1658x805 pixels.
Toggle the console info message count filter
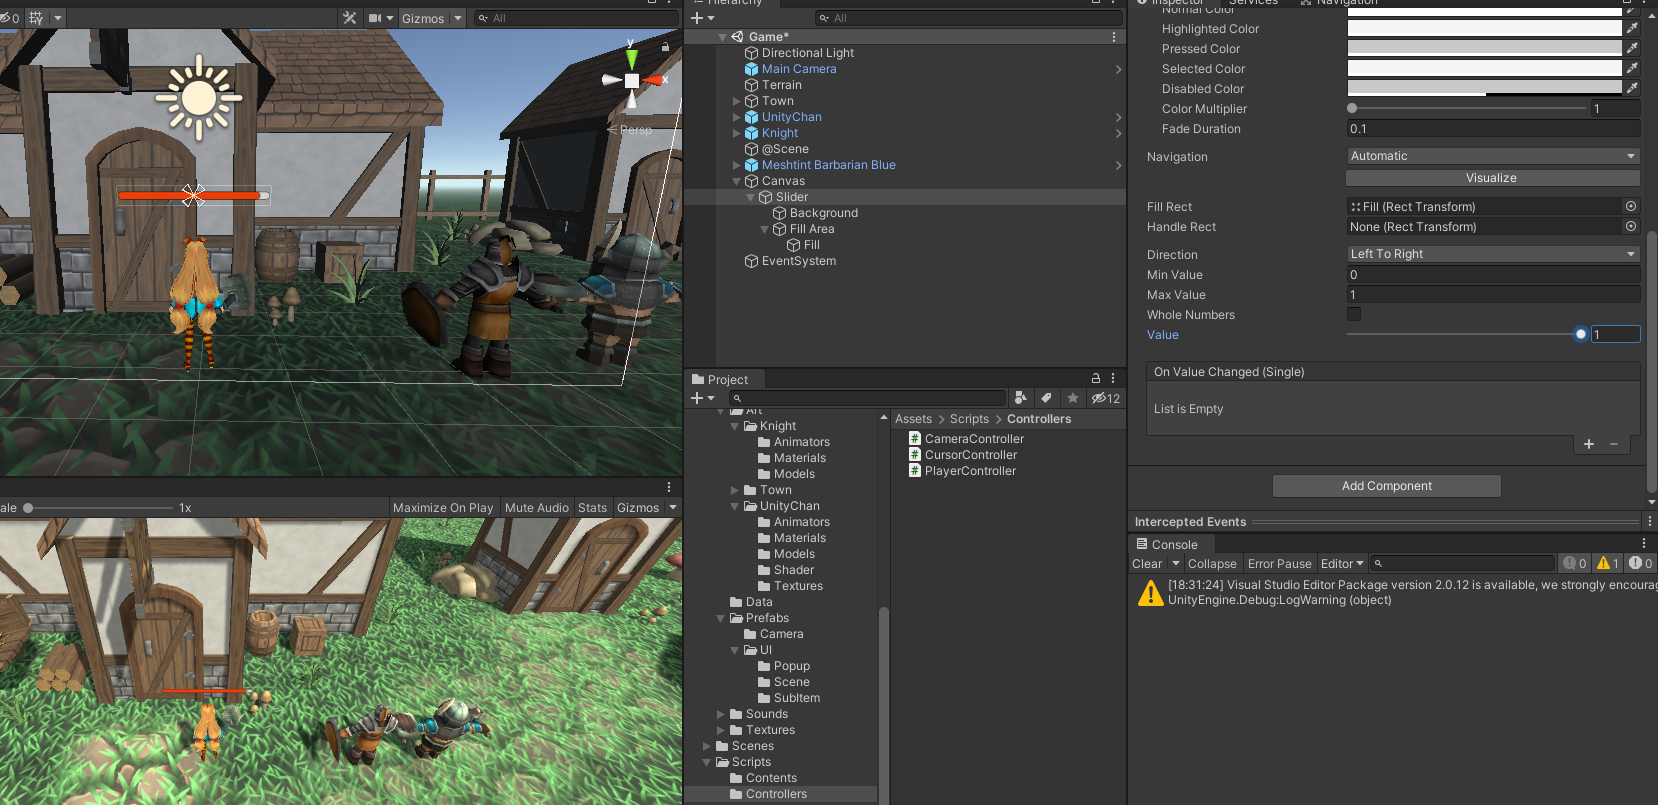point(1575,563)
